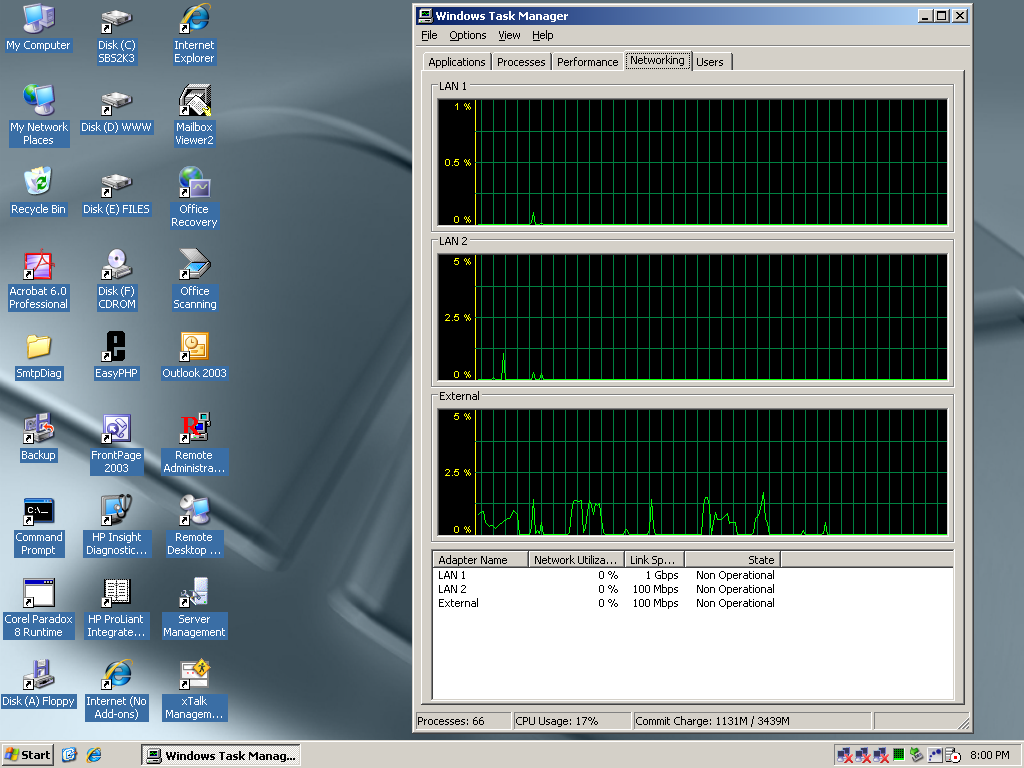This screenshot has width=1024, height=768.
Task: Select the Disk (E) FILES shortcut
Action: point(116,193)
